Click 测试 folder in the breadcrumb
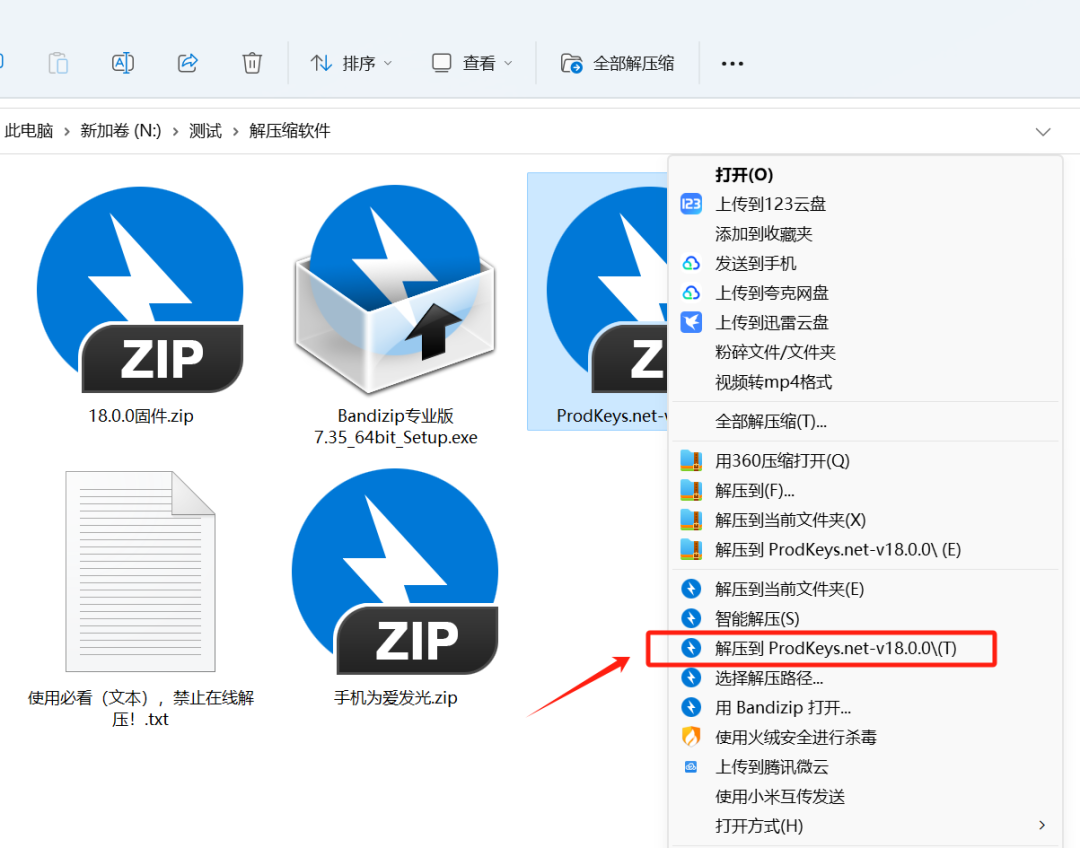The image size is (1080, 848). pos(205,131)
